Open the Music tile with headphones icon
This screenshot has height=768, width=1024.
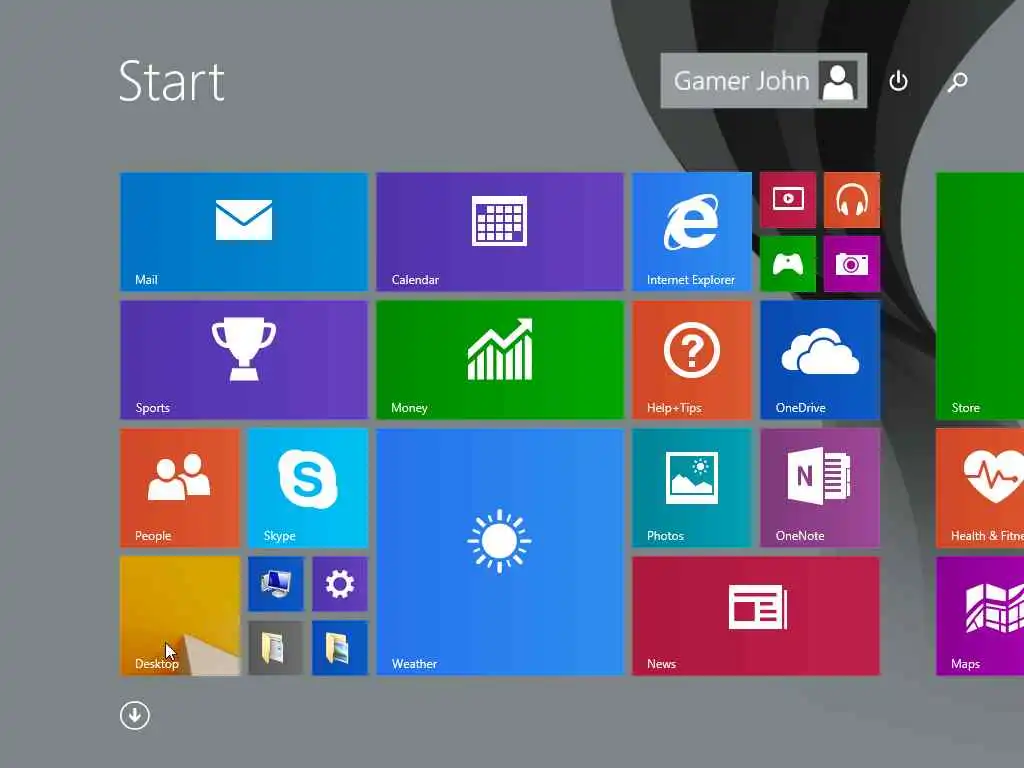tap(852, 200)
